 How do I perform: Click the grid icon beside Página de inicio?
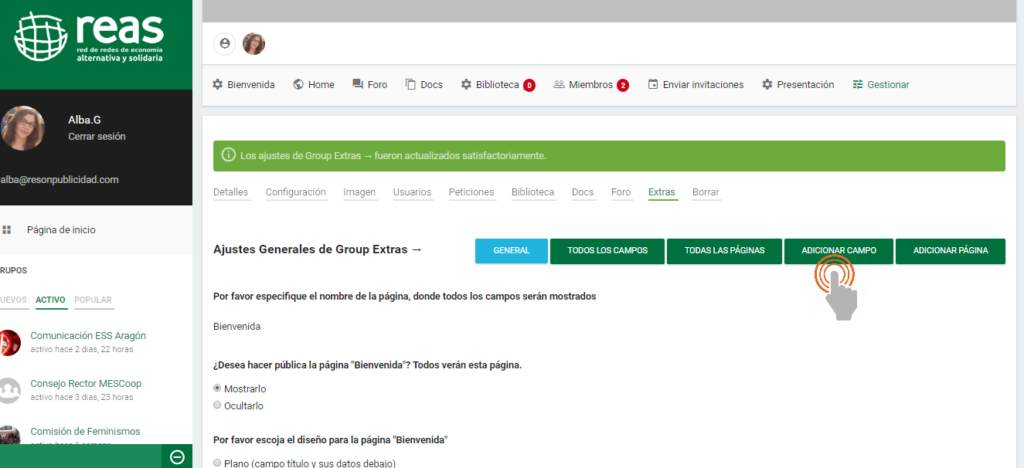pyautogui.click(x=7, y=230)
